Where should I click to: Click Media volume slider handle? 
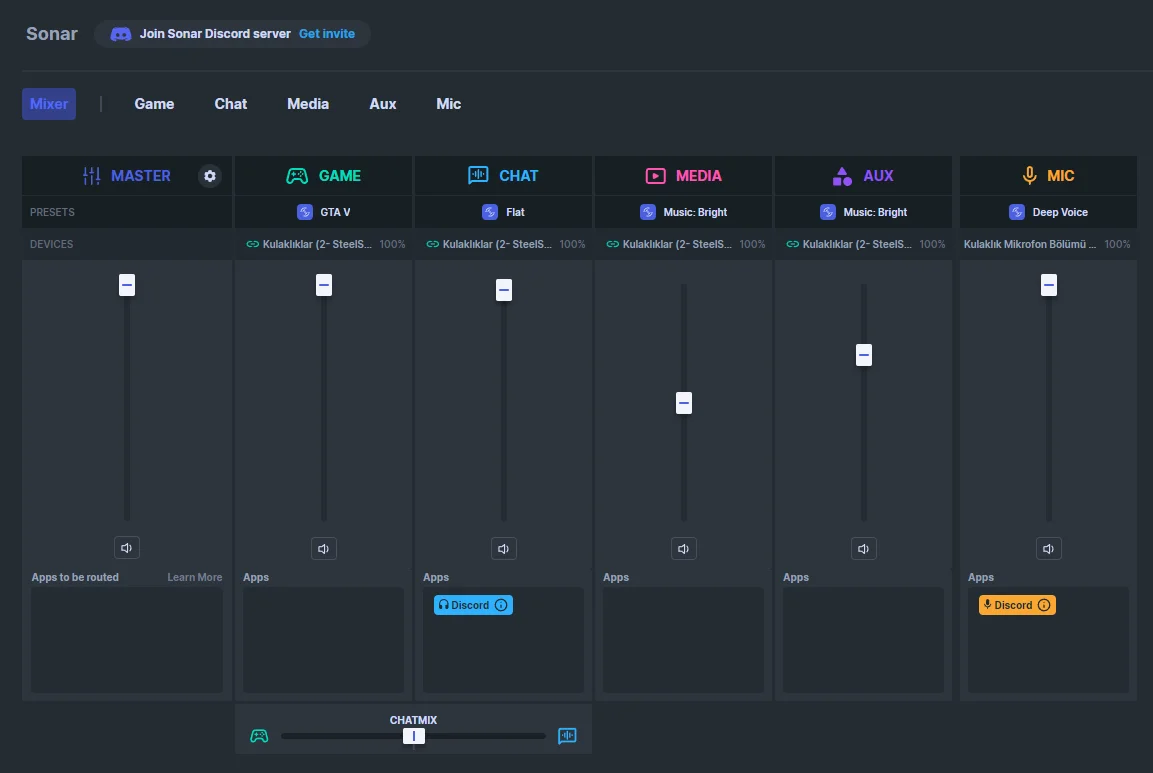coord(684,403)
